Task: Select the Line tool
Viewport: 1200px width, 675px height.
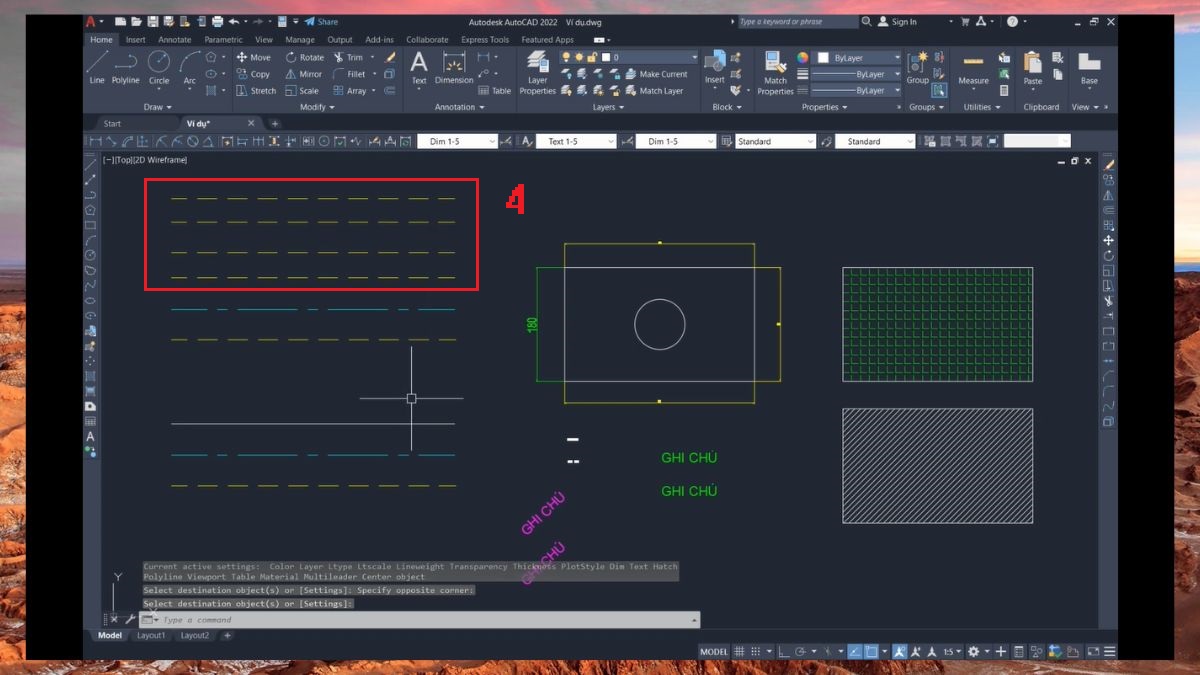Action: (x=97, y=67)
